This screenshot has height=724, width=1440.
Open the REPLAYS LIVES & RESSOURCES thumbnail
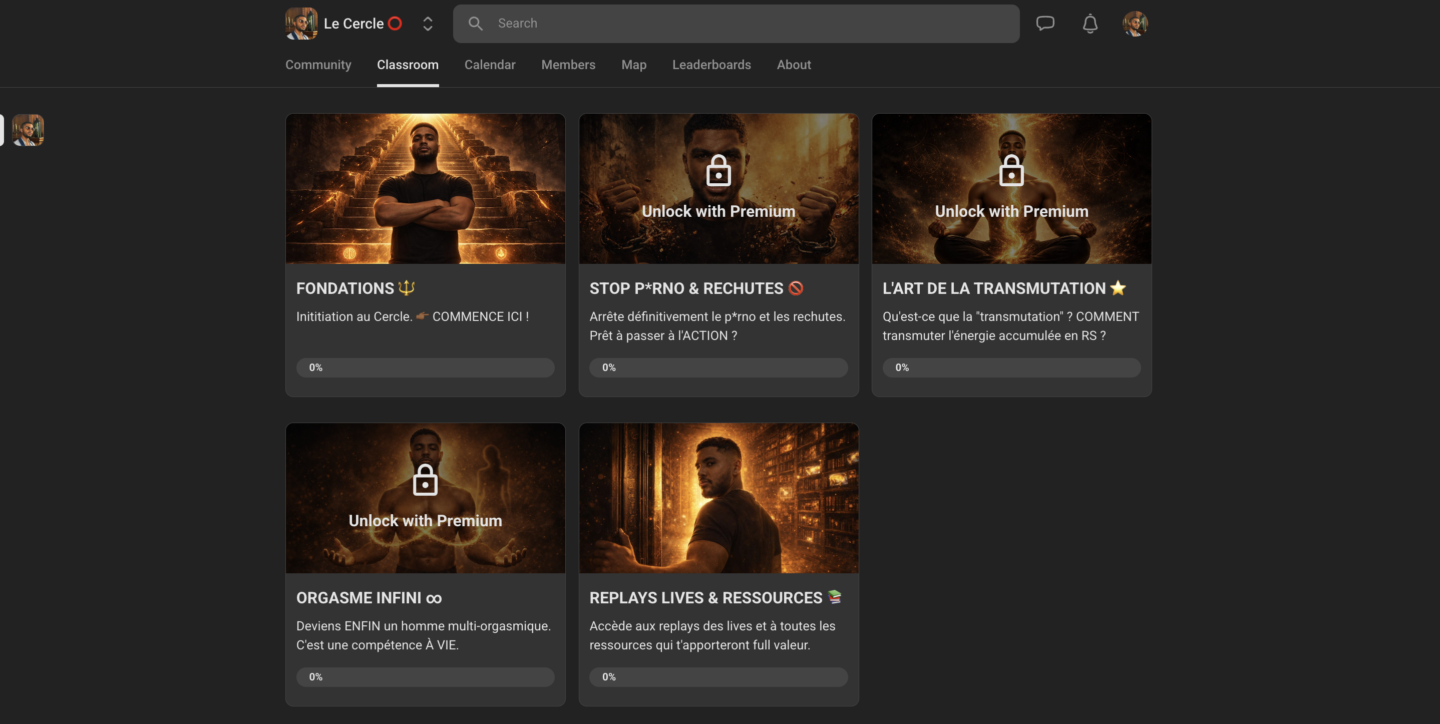click(x=718, y=498)
